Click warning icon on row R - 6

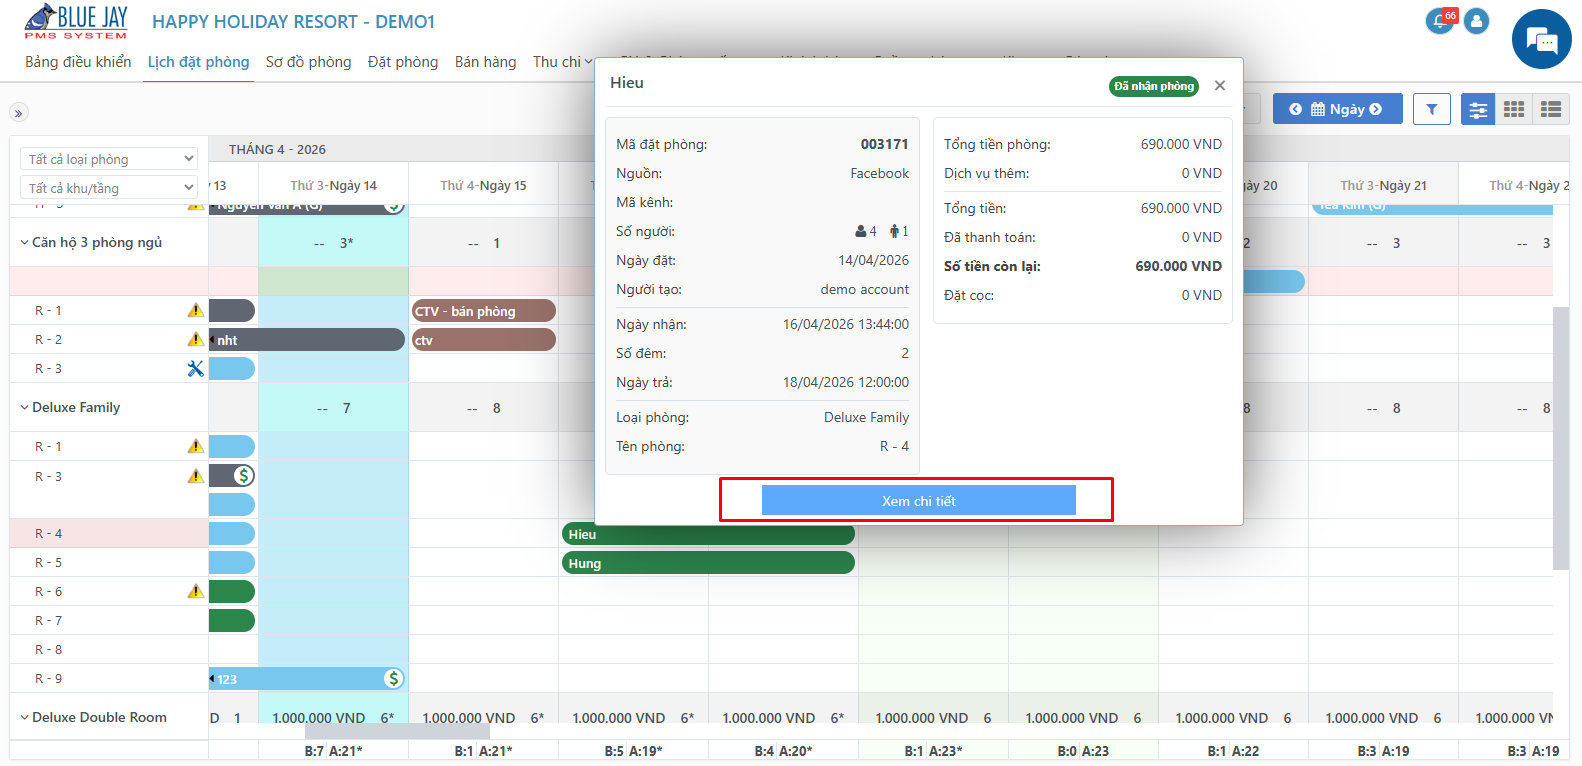[196, 592]
